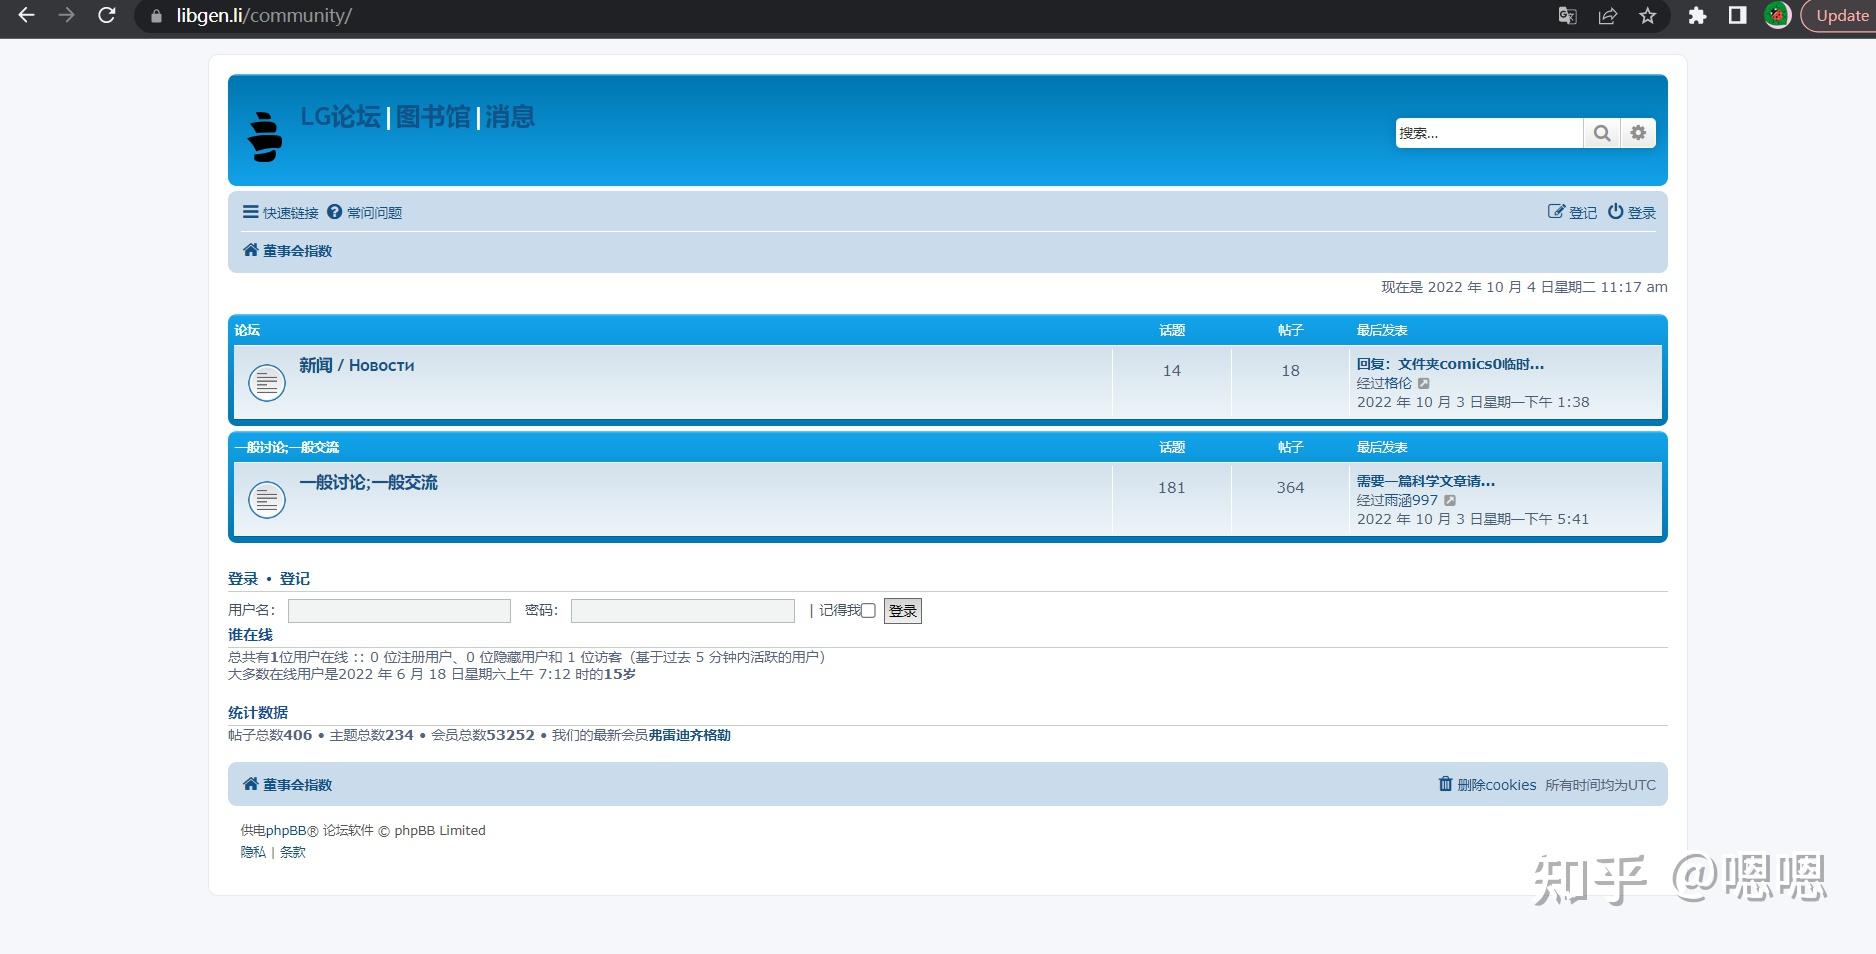The height and width of the screenshot is (954, 1876).
Task: Click the browser forward arrow
Action: coord(67,16)
